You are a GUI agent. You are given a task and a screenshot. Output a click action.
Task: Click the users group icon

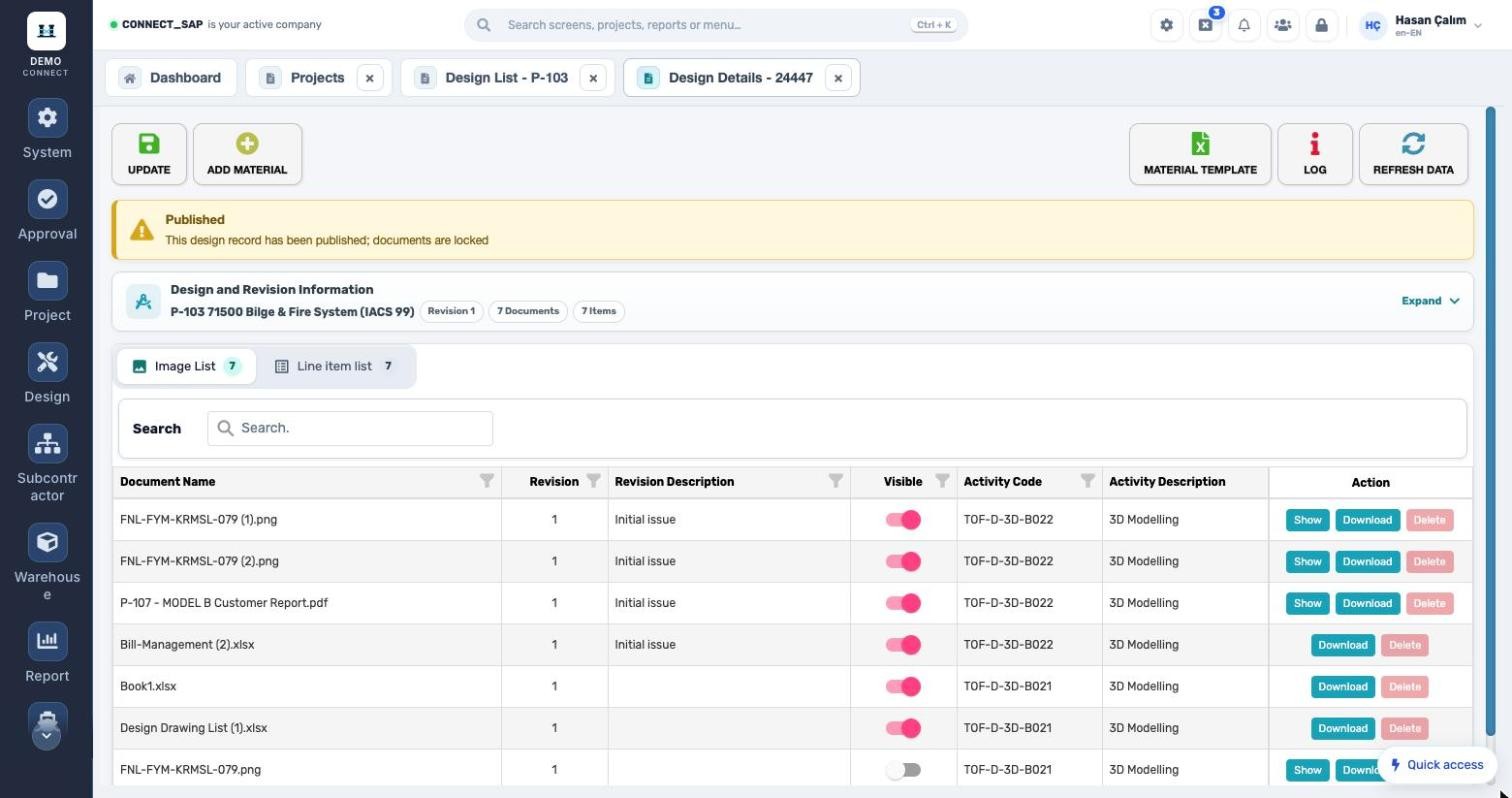pyautogui.click(x=1283, y=25)
